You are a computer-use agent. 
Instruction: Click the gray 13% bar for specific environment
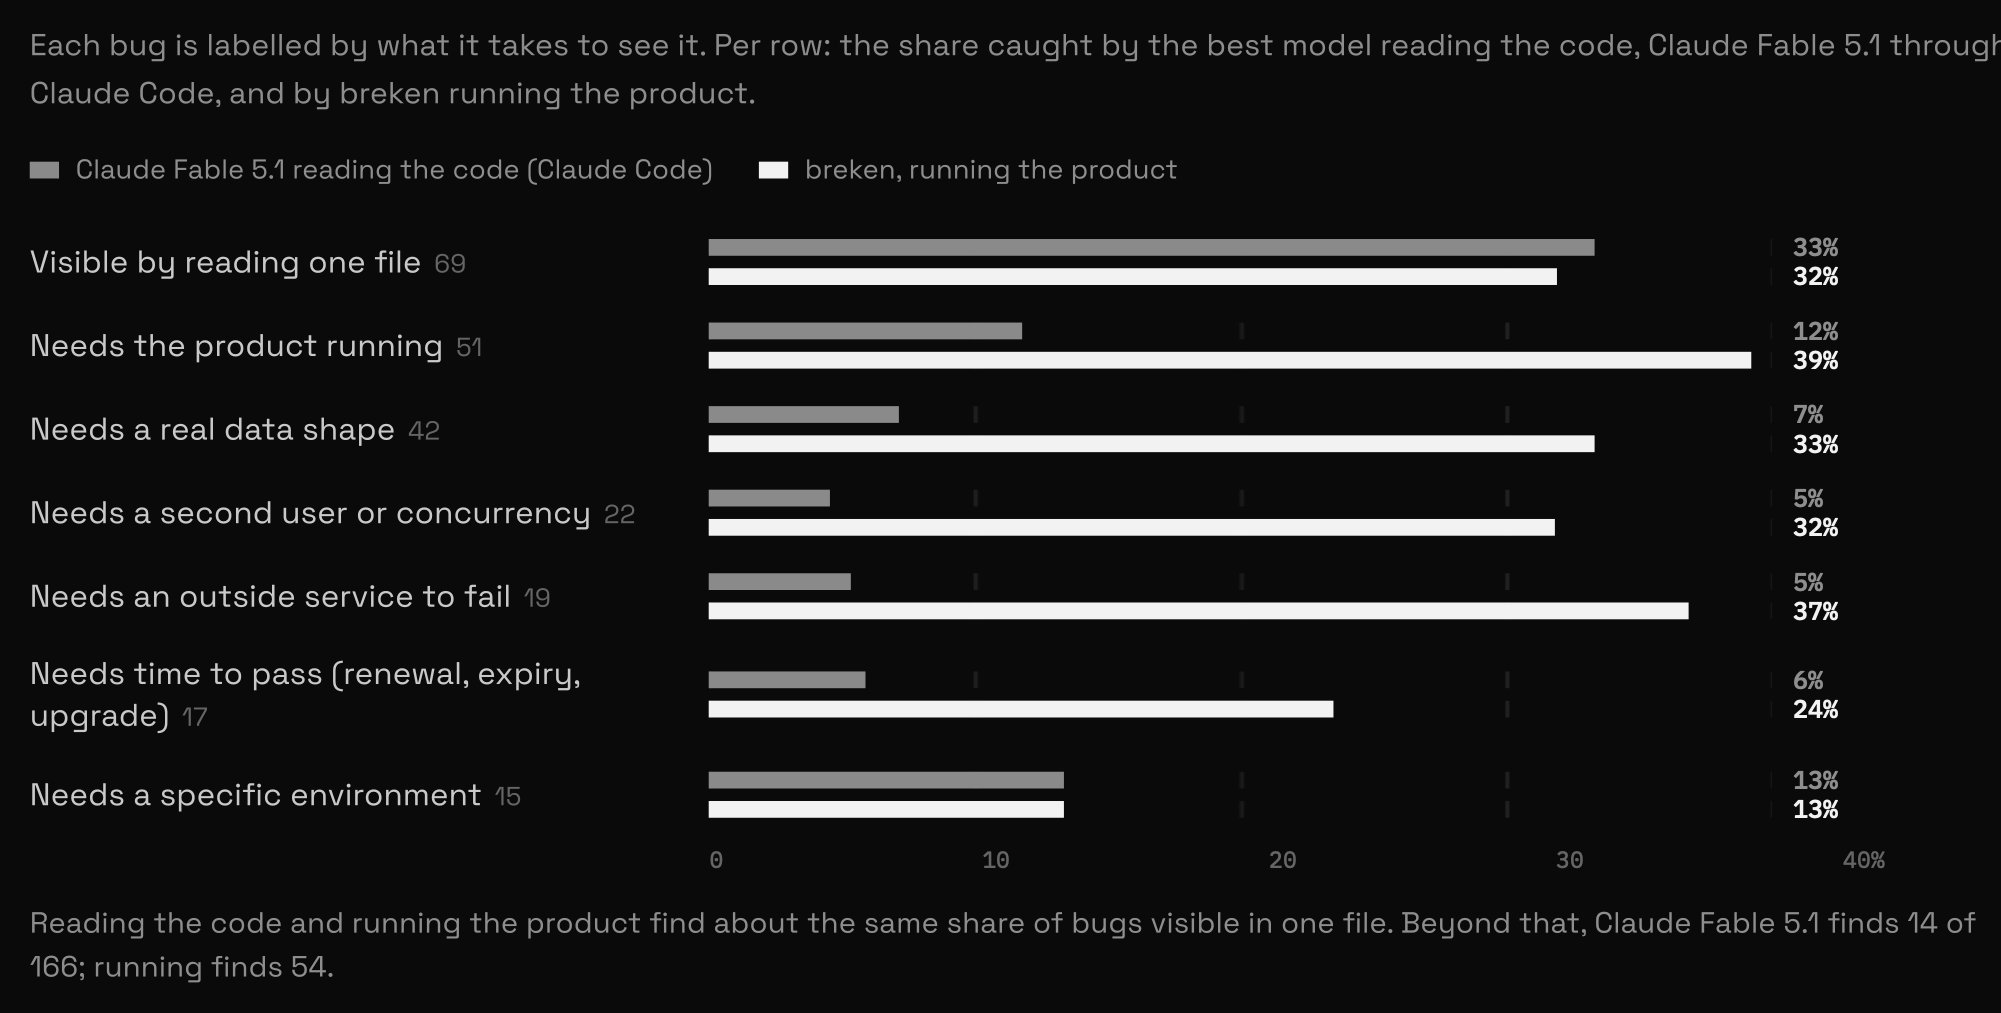886,780
